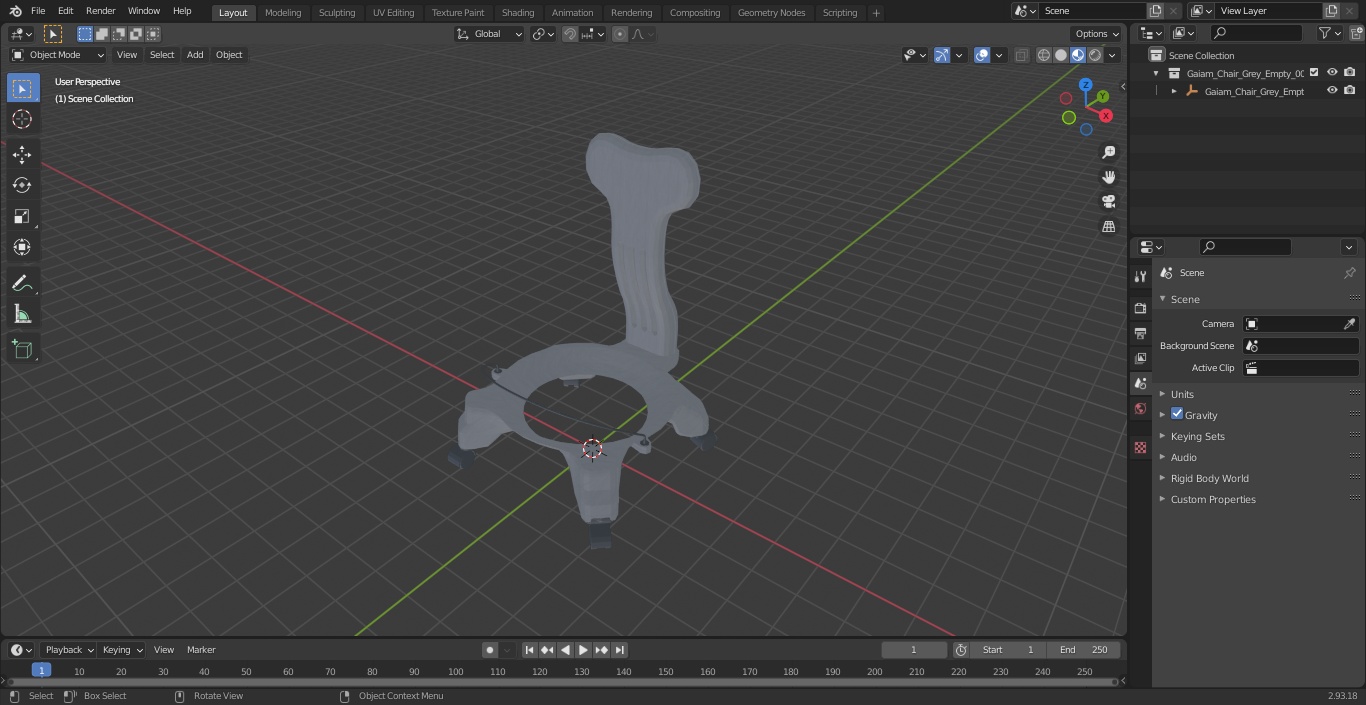The image size is (1366, 705).
Task: Click the new scene copy icon
Action: click(x=1155, y=11)
